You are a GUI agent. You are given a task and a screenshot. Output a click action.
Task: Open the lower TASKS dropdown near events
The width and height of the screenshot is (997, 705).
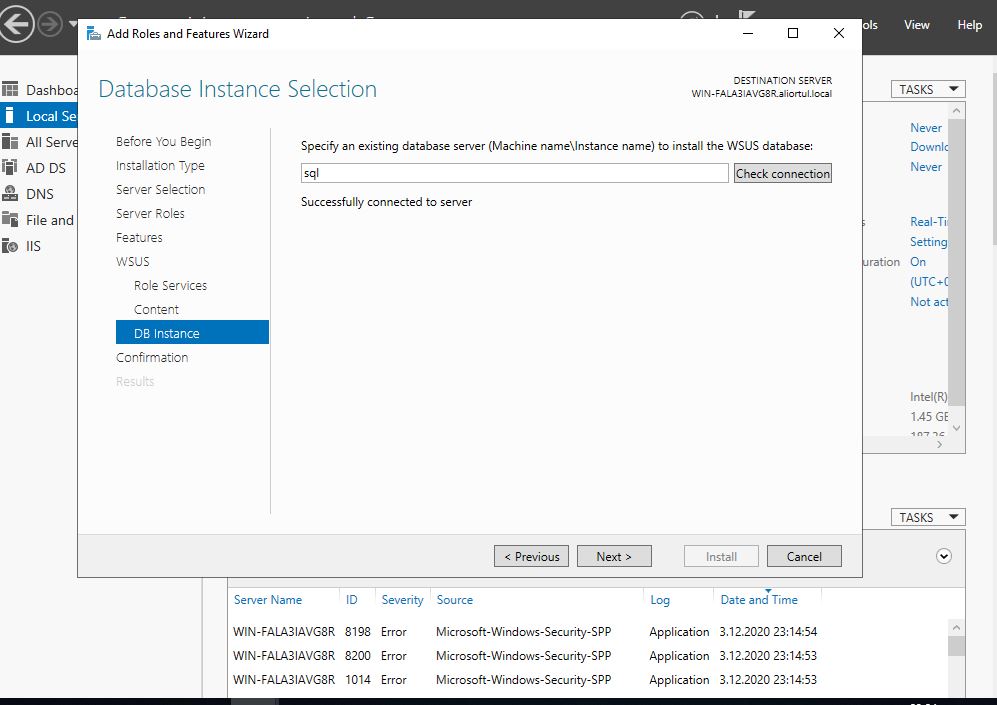tap(927, 517)
